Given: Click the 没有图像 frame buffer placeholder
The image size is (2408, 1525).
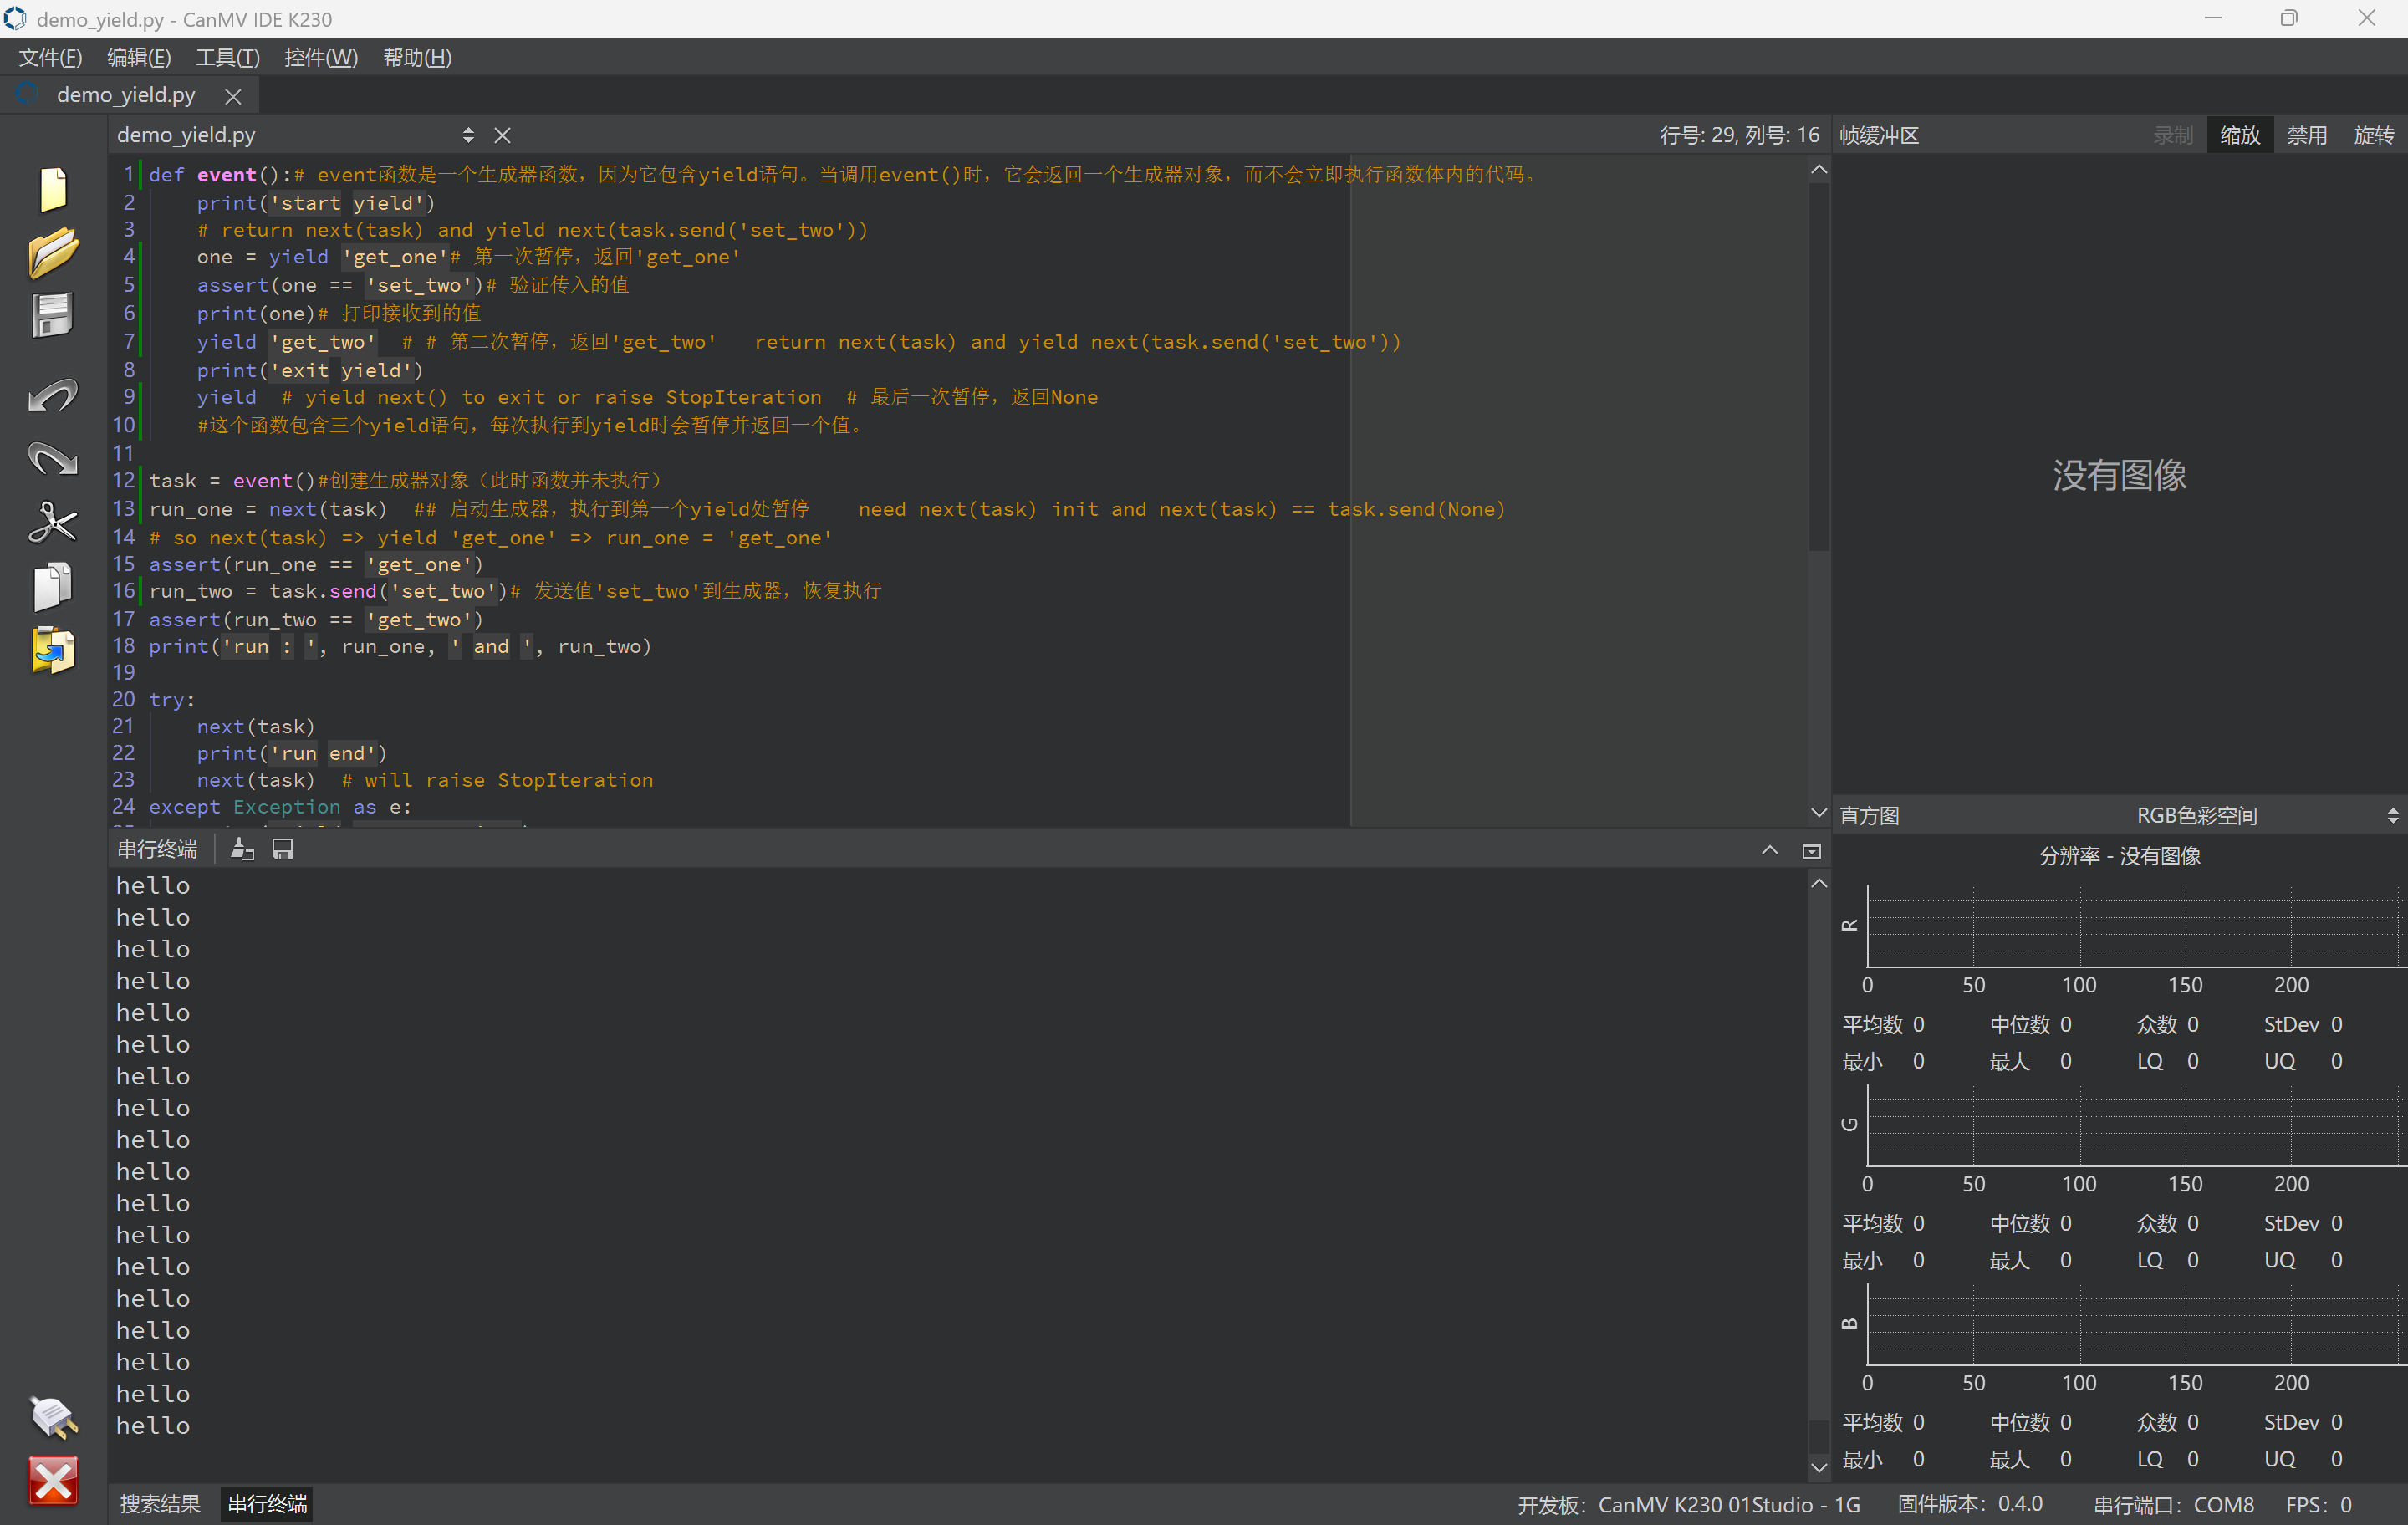Looking at the screenshot, I should click(2119, 475).
